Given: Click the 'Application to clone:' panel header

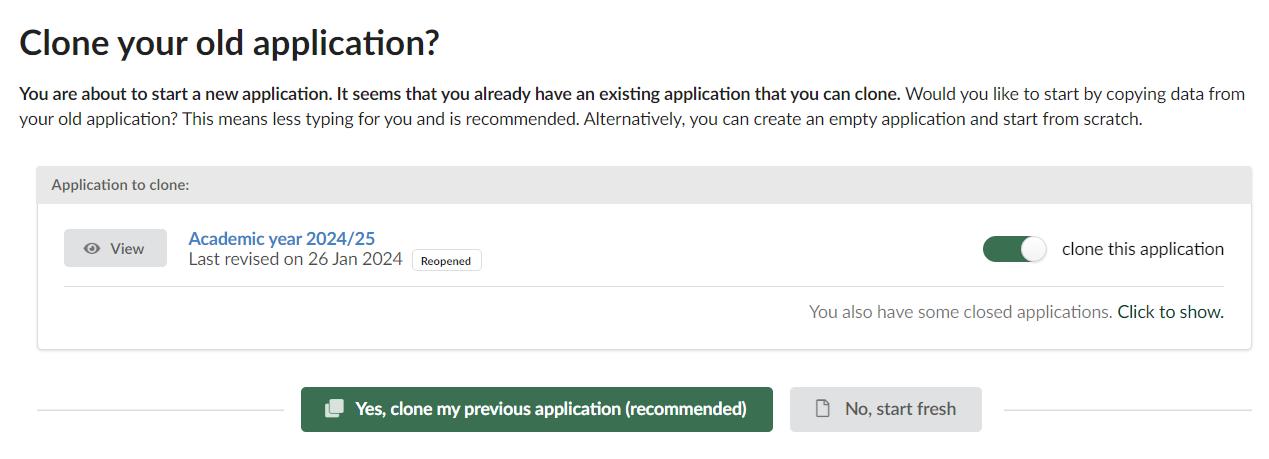Looking at the screenshot, I should (x=120, y=185).
